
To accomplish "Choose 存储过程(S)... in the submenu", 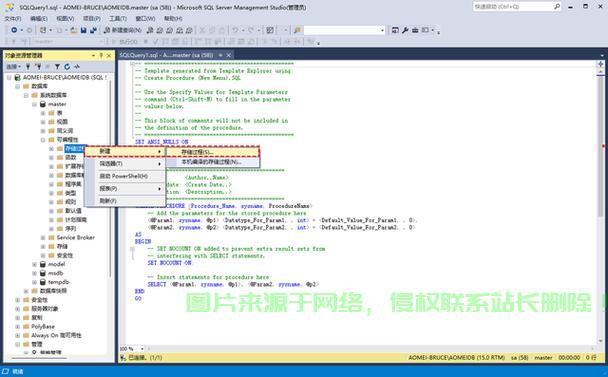I will pos(212,152).
